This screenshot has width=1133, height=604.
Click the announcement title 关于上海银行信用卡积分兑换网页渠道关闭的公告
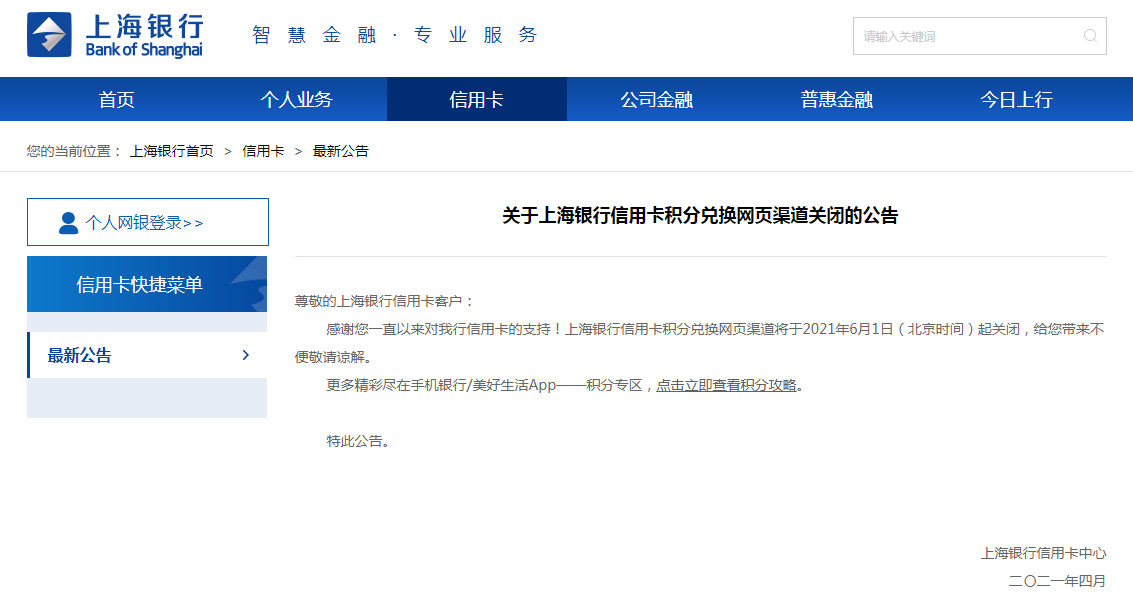coord(700,215)
